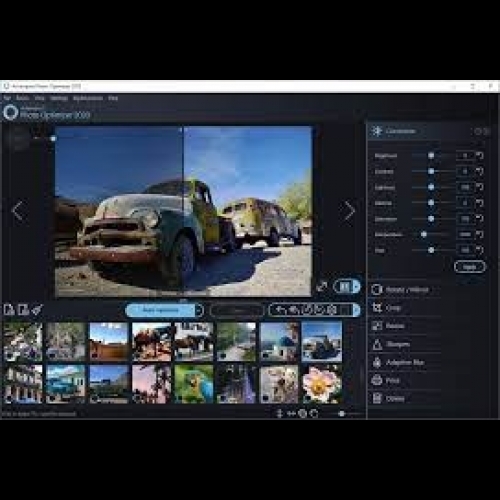500x500 pixels.
Task: Click the Brightness value input field
Action: [465, 155]
